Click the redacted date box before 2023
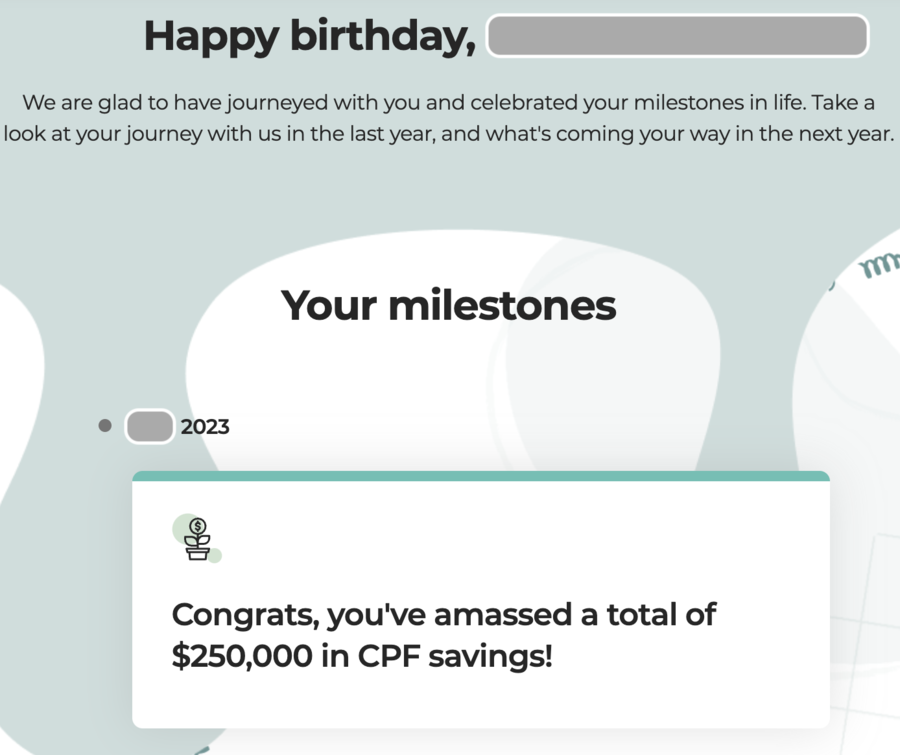Viewport: 900px width, 755px height. coord(150,426)
